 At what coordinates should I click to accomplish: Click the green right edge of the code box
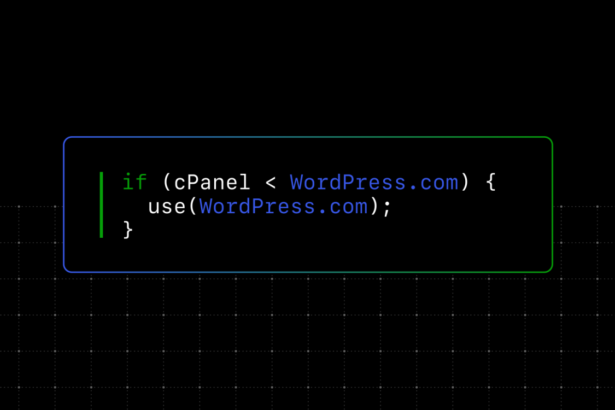click(x=552, y=204)
